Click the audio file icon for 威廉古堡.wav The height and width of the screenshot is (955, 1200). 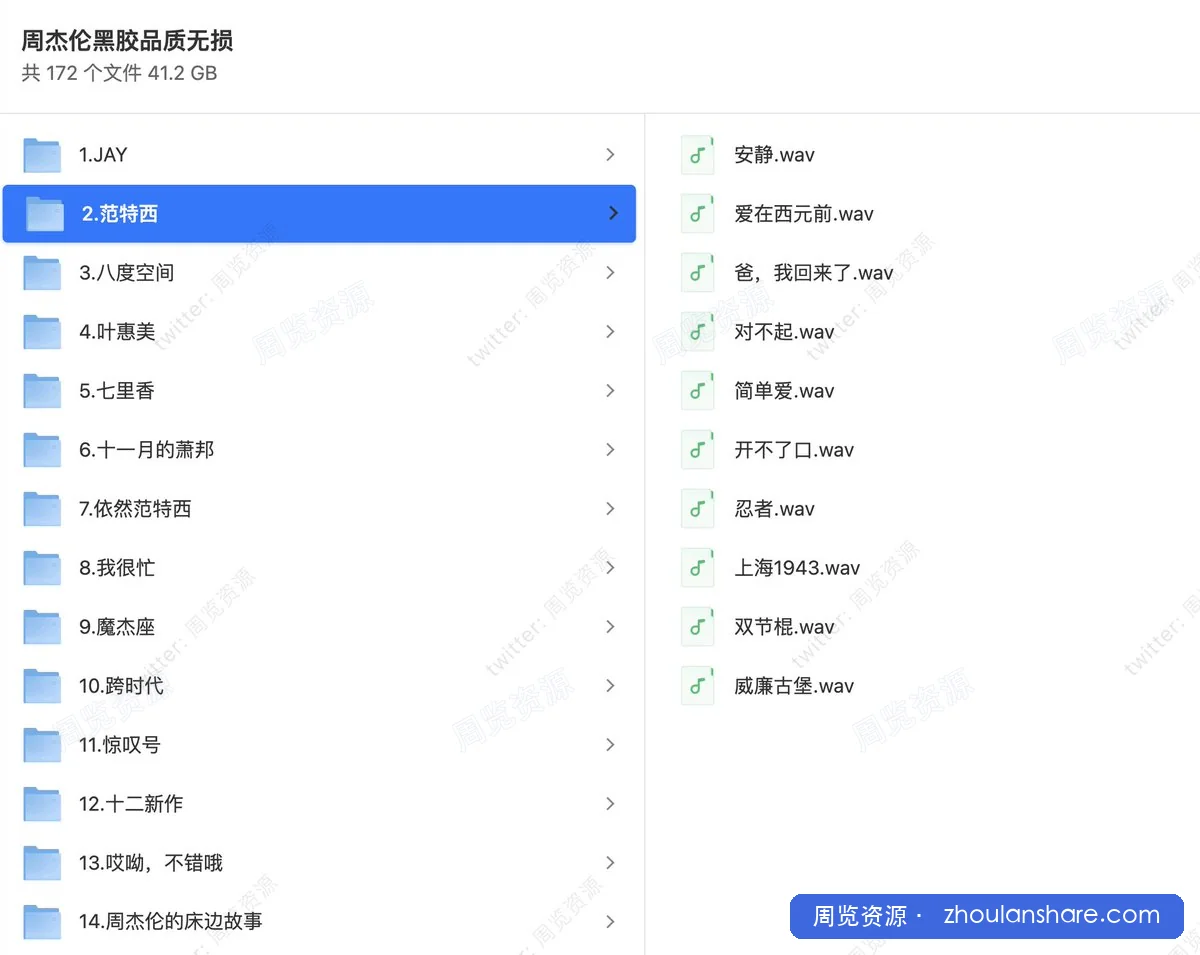pos(698,686)
